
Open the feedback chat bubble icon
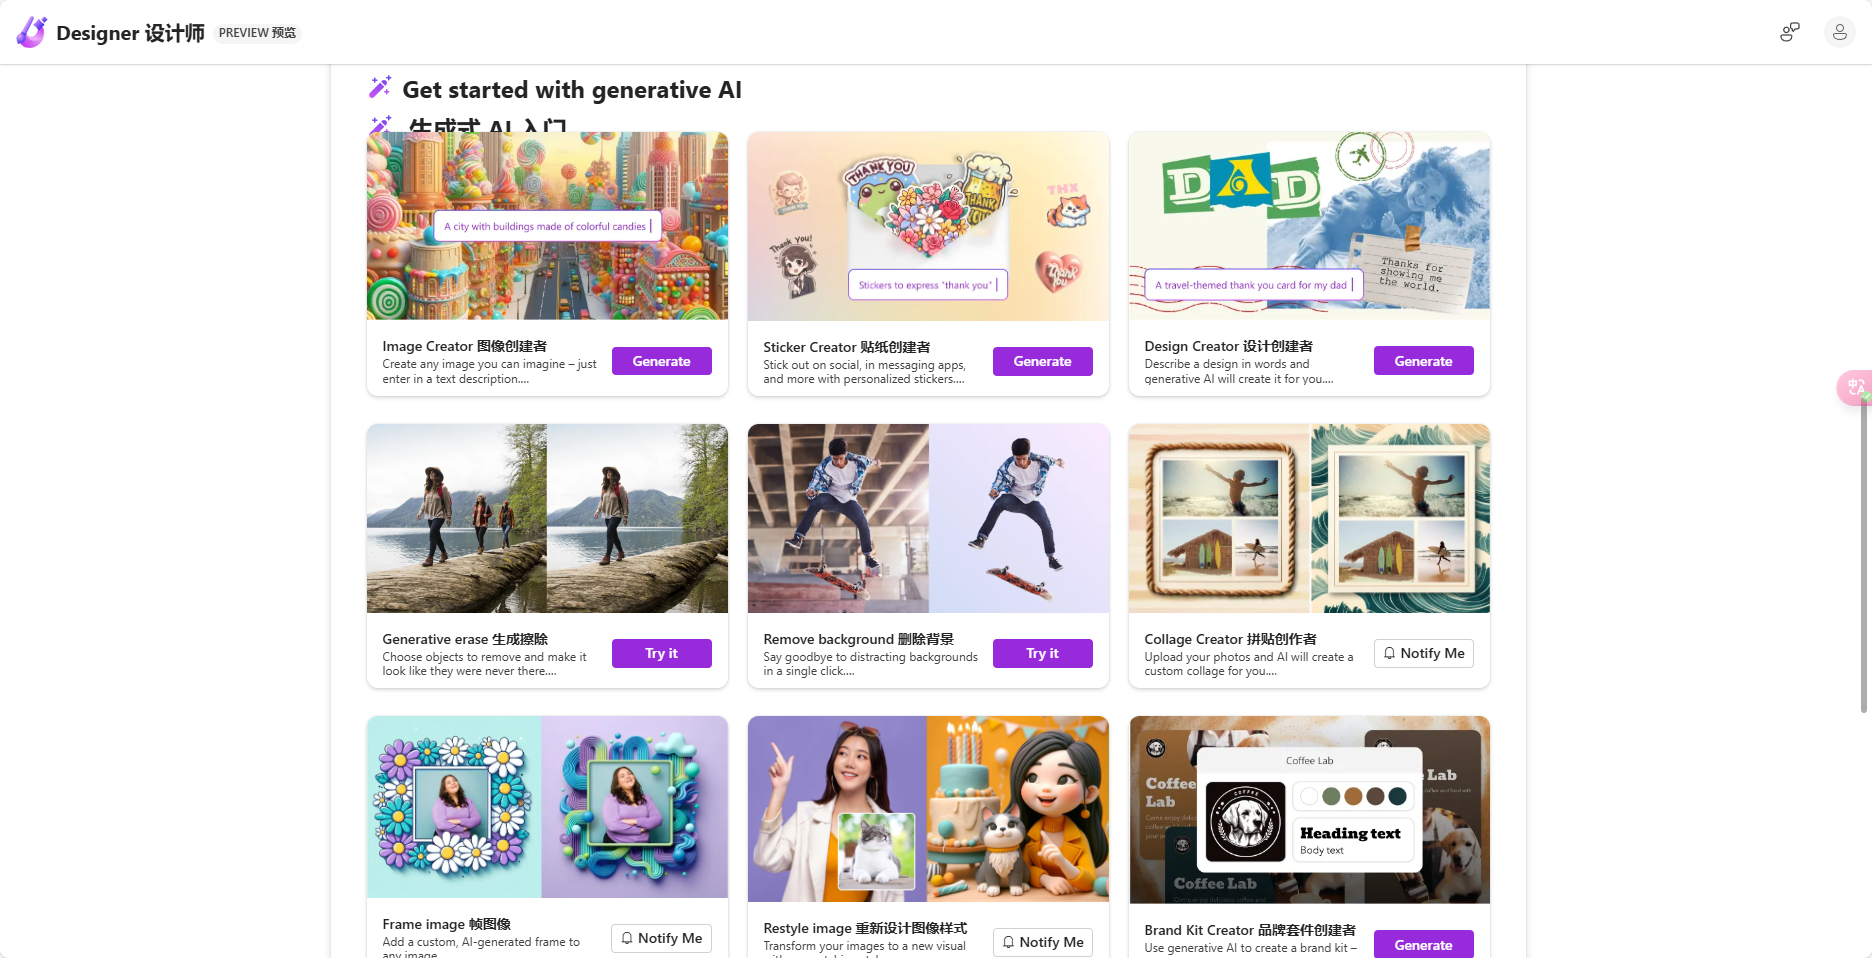click(1788, 32)
